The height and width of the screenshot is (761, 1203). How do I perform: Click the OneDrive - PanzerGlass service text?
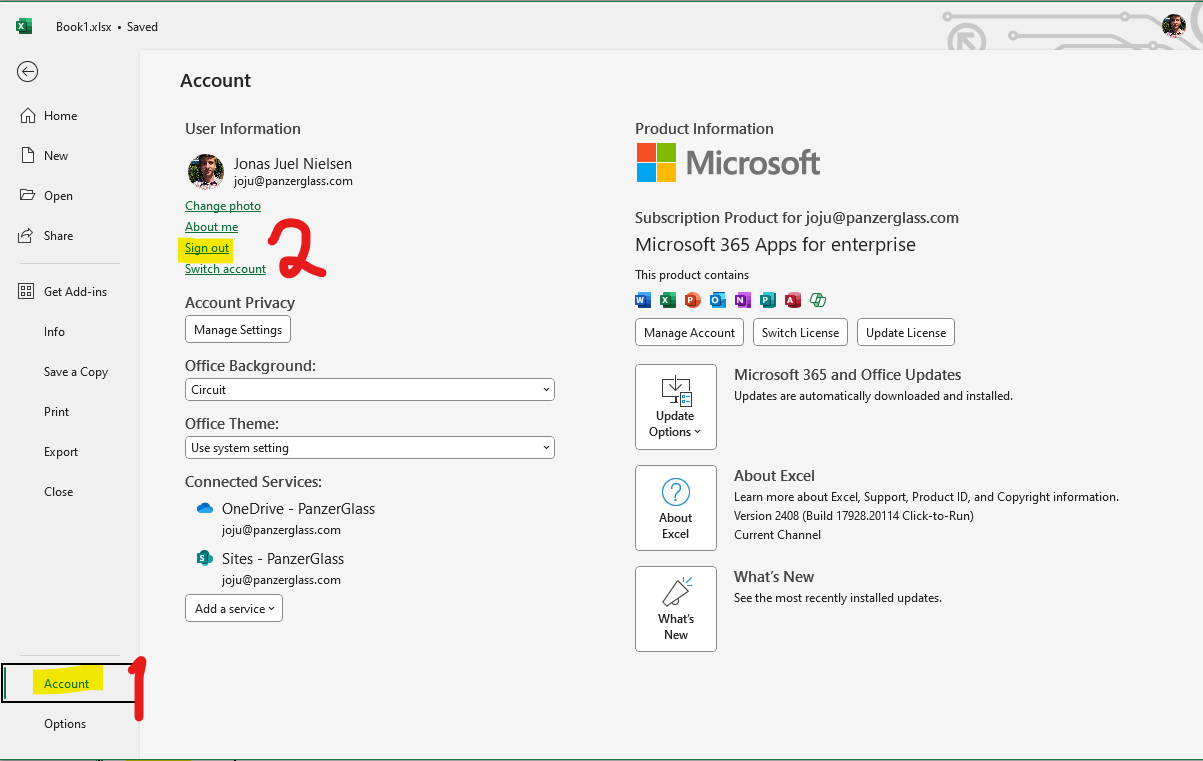pos(298,509)
